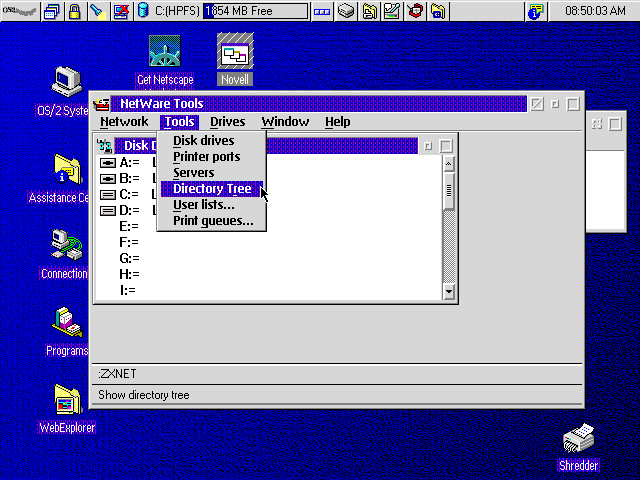640x480 pixels.
Task: Click the drive list scrollbar thumb
Action: coord(449,191)
